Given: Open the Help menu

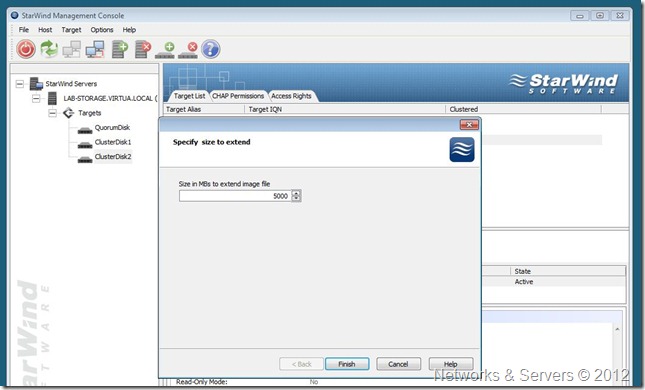Looking at the screenshot, I should (x=129, y=30).
